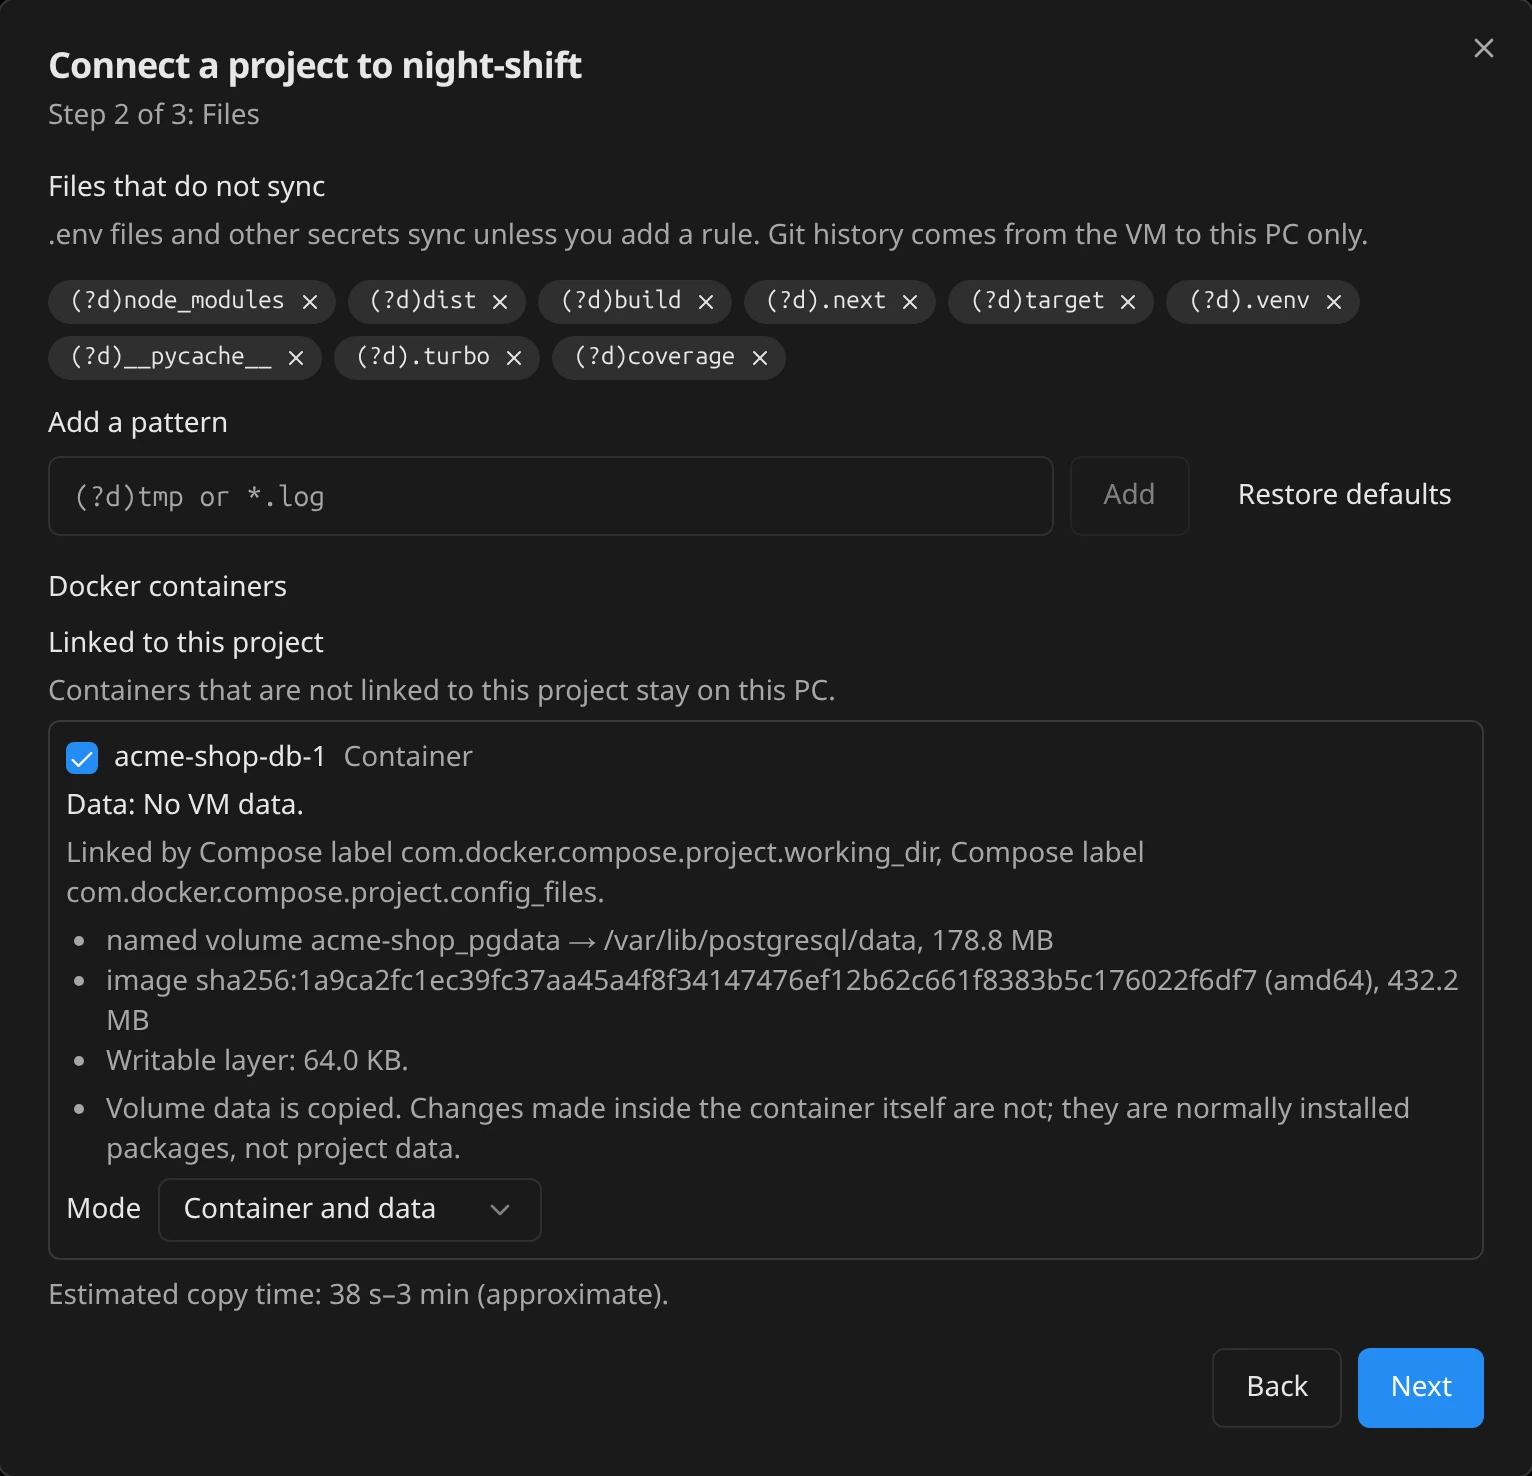Remove the (?d).next pattern chip

click(x=910, y=302)
